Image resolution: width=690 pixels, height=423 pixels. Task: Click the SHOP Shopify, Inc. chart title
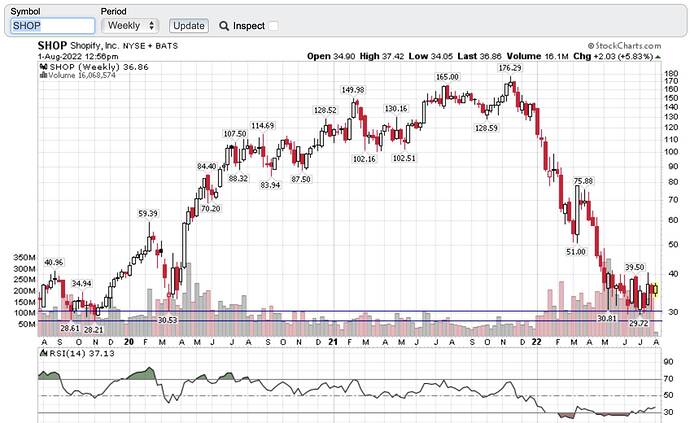108,45
